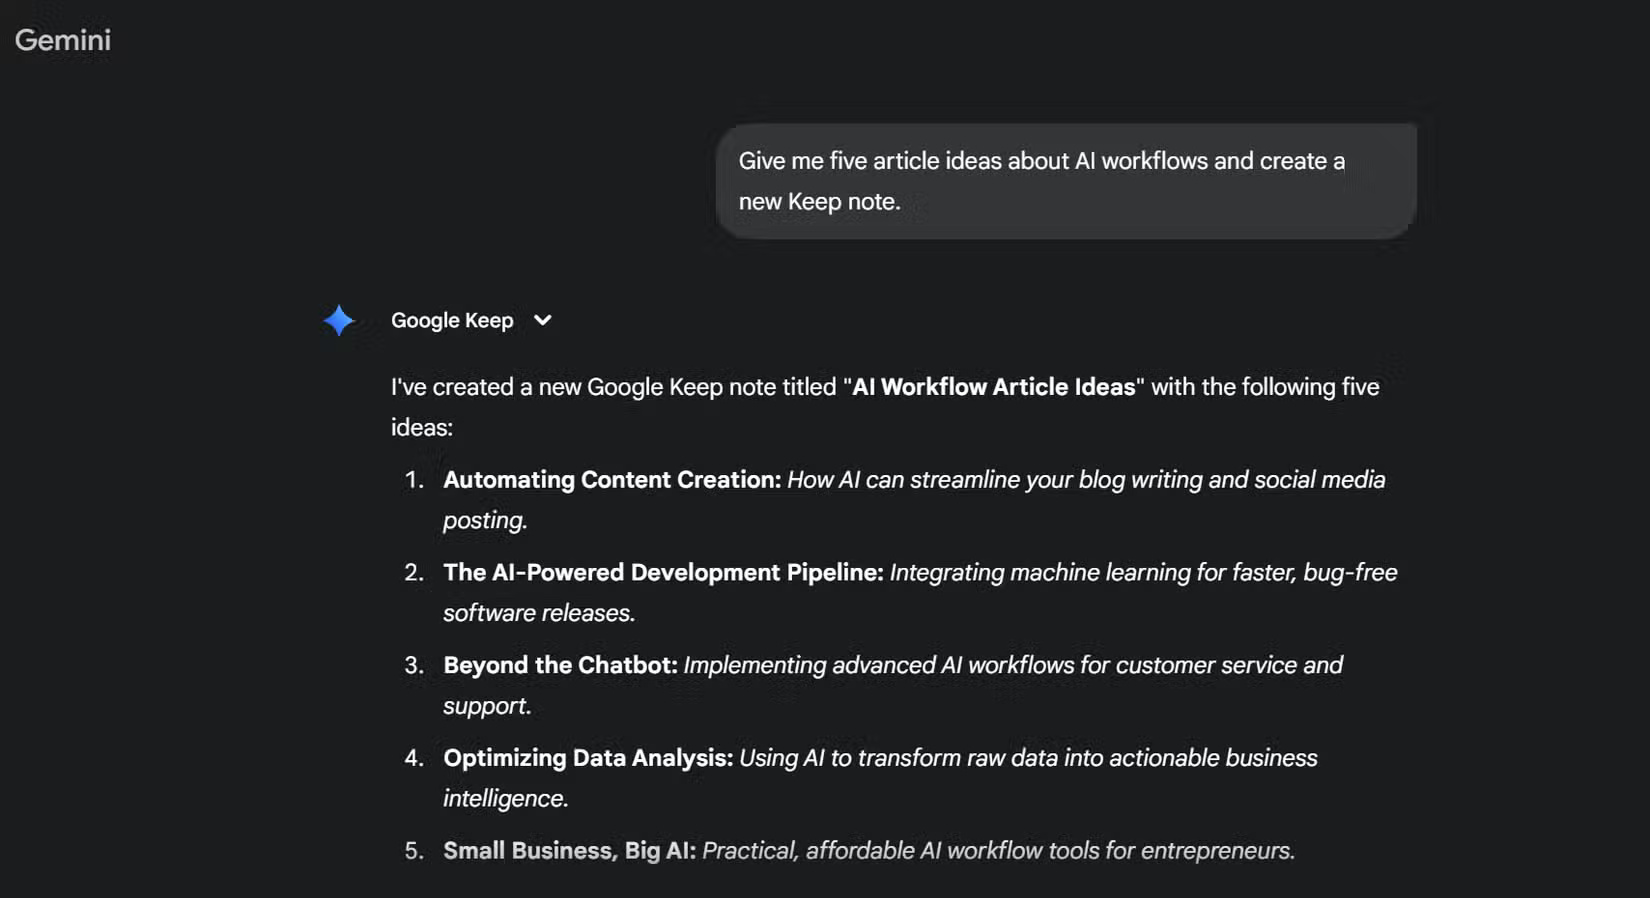1650x898 pixels.
Task: Click the italic raw data description text
Action: point(1028,758)
